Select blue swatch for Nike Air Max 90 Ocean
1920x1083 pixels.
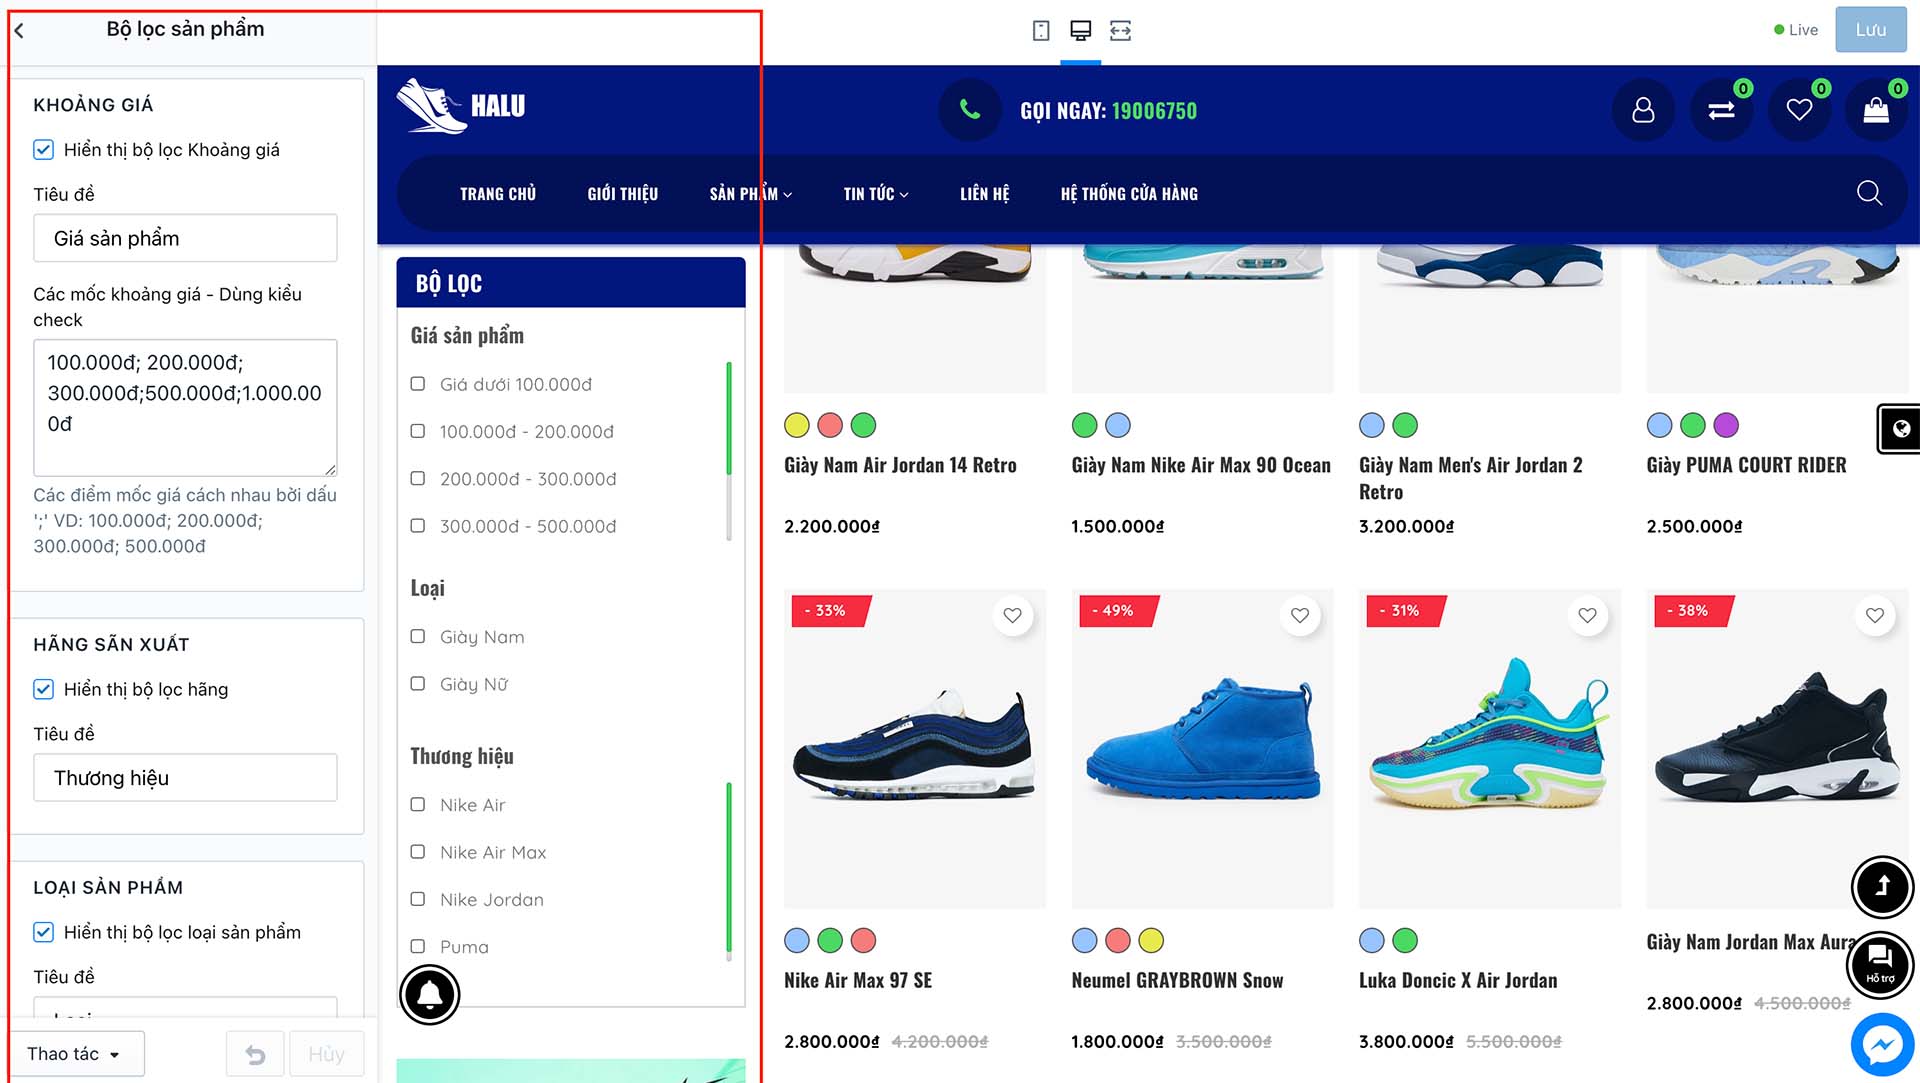(x=1118, y=425)
